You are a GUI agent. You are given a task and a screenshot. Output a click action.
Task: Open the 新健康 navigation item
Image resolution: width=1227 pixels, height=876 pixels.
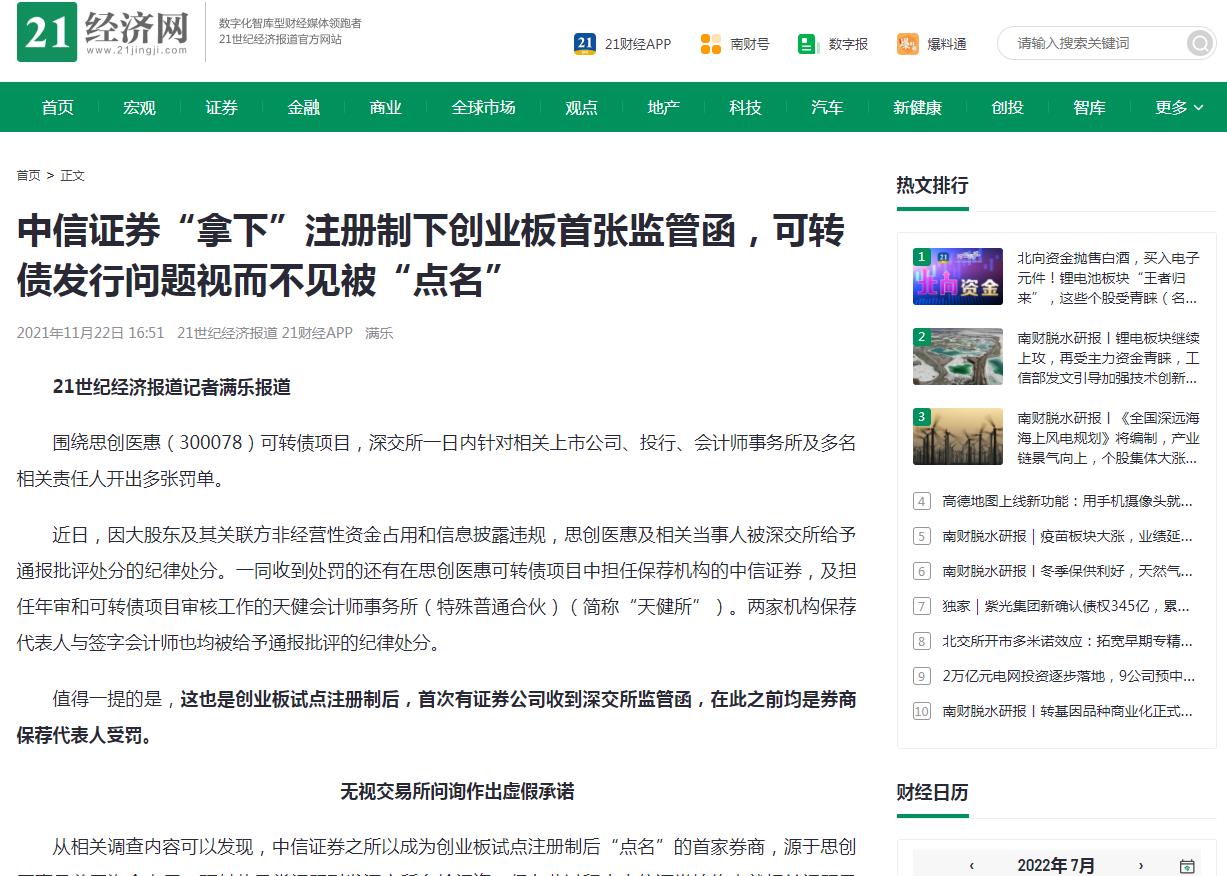click(918, 107)
